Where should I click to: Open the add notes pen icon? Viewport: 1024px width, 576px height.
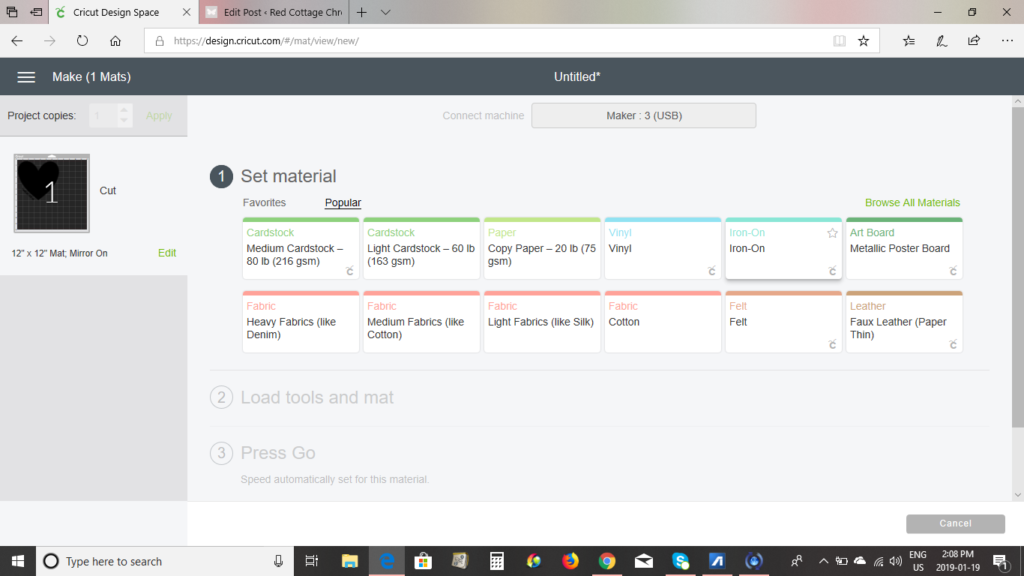point(941,40)
